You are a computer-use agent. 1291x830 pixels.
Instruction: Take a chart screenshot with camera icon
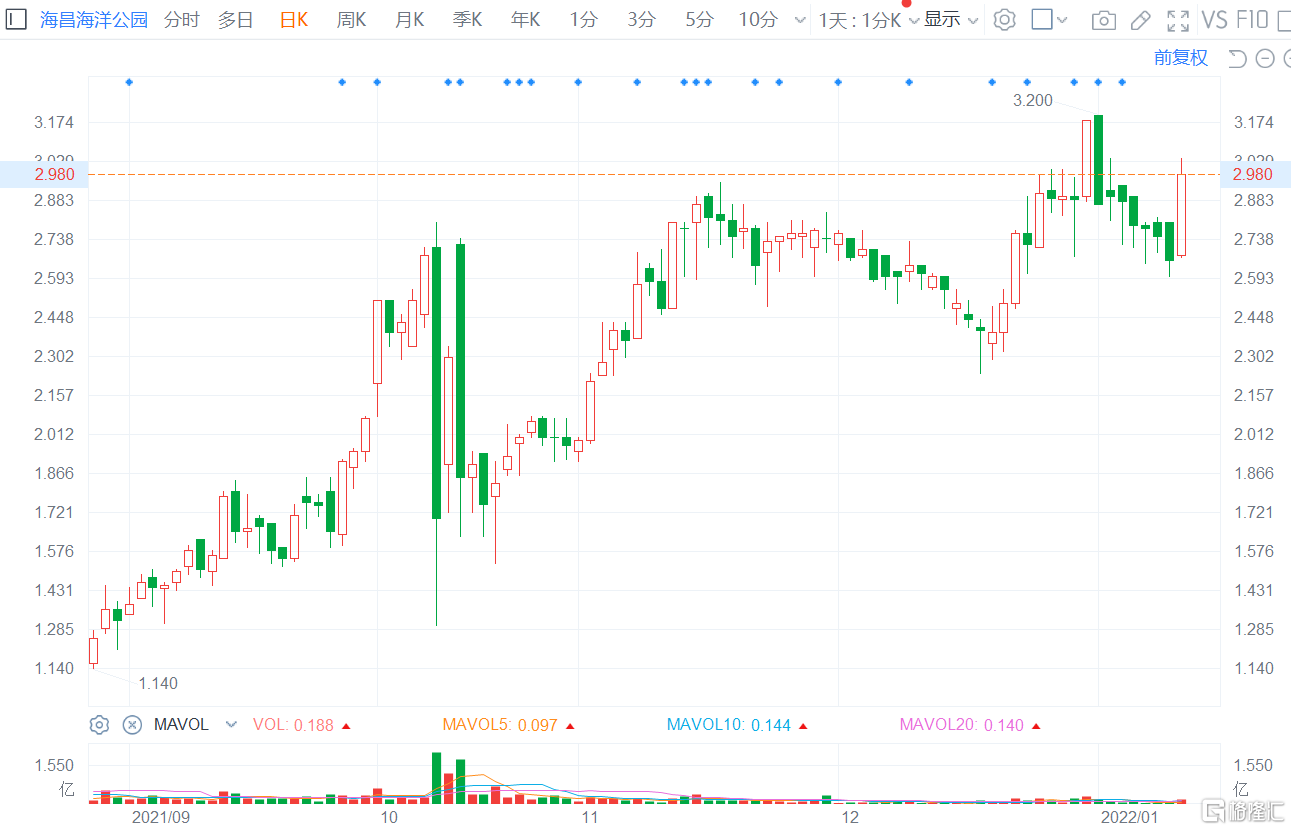click(1104, 19)
